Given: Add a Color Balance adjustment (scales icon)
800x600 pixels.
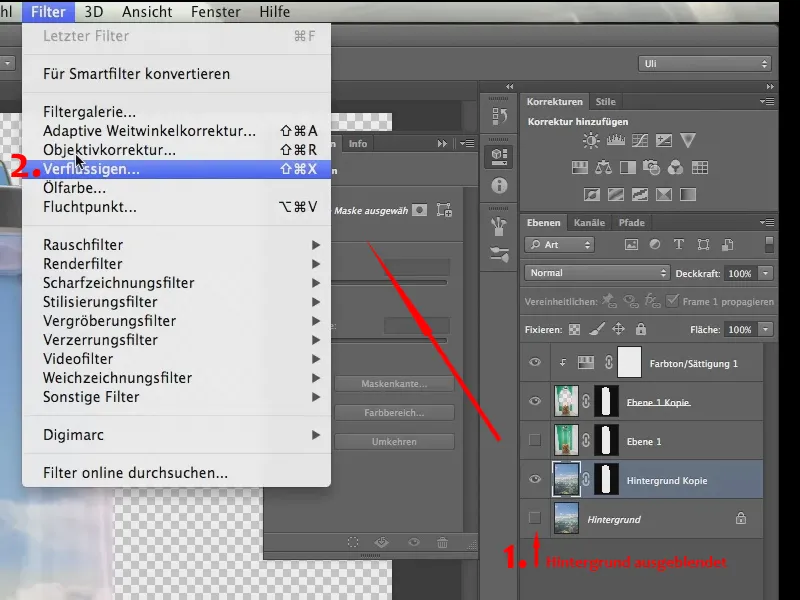Looking at the screenshot, I should pyautogui.click(x=604, y=167).
